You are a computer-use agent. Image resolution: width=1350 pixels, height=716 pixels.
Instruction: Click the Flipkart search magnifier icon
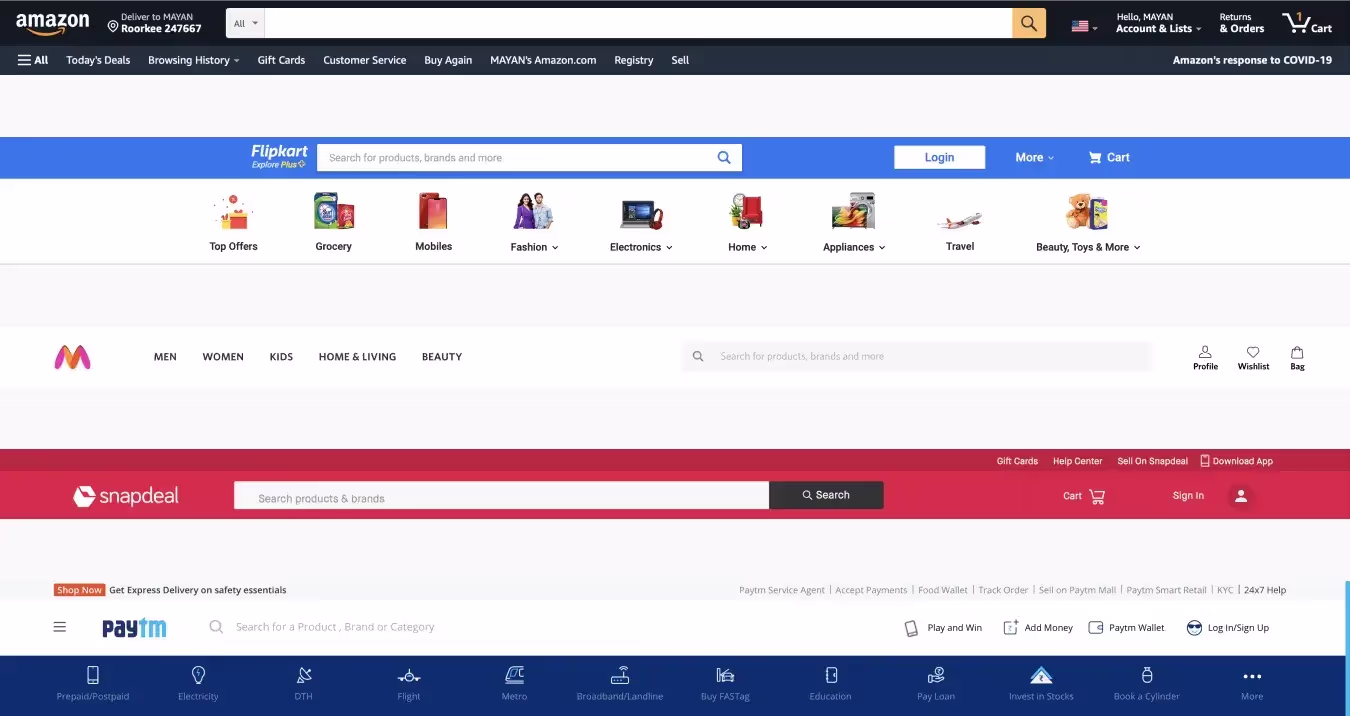[x=724, y=157]
